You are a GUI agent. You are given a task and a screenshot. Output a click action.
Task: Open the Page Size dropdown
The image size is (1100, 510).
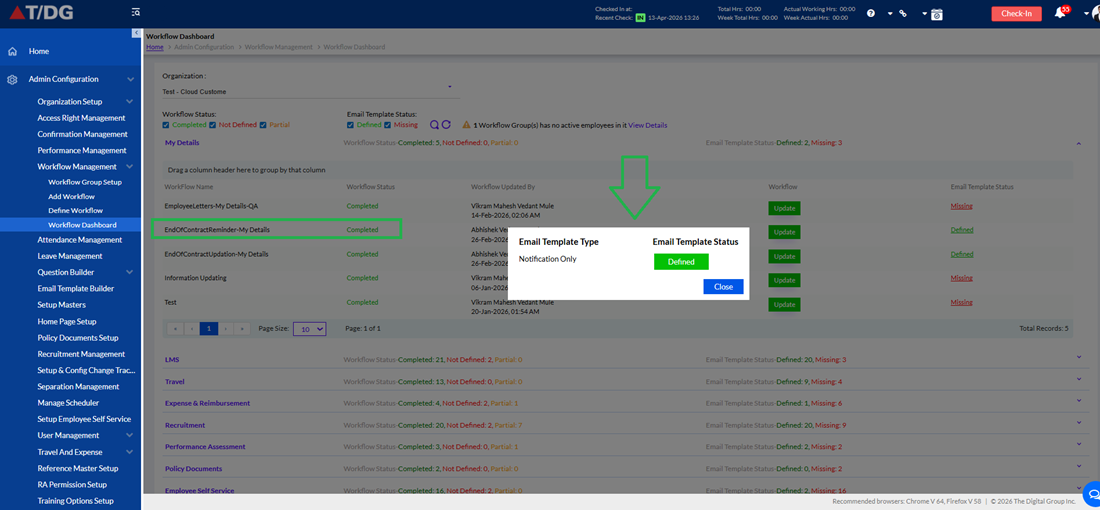coord(309,328)
